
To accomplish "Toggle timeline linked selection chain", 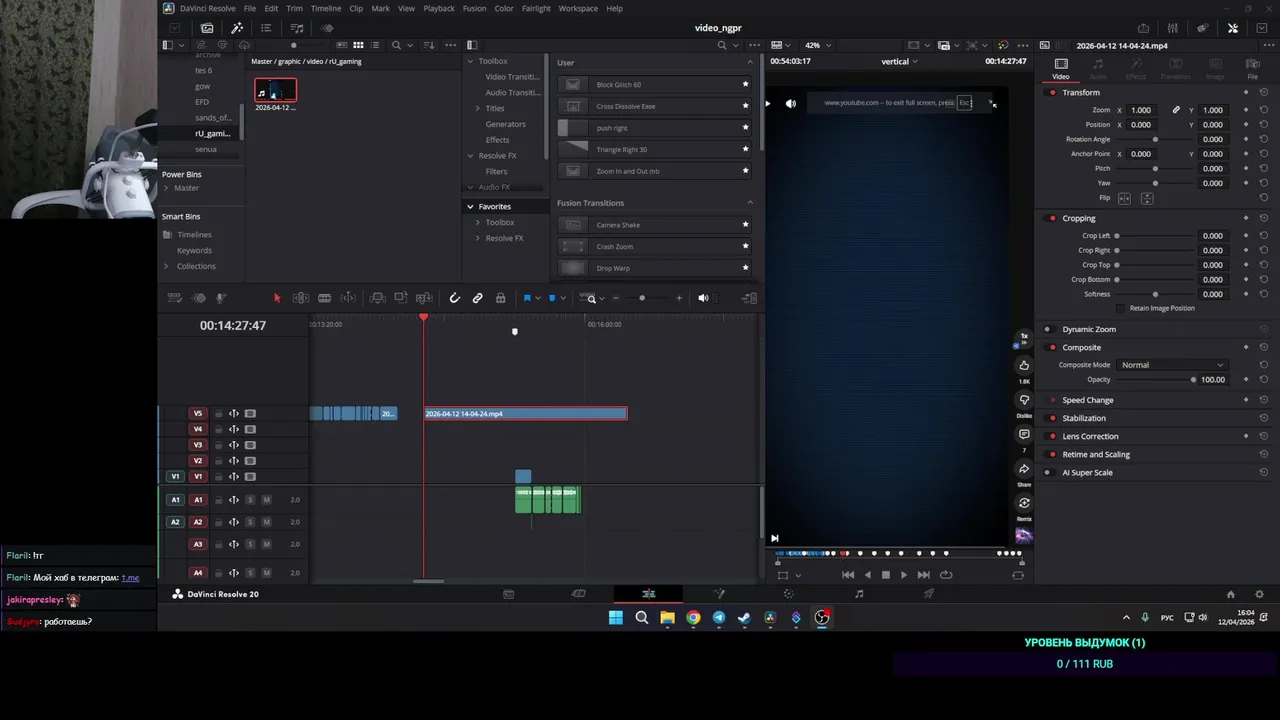I will click(478, 298).
